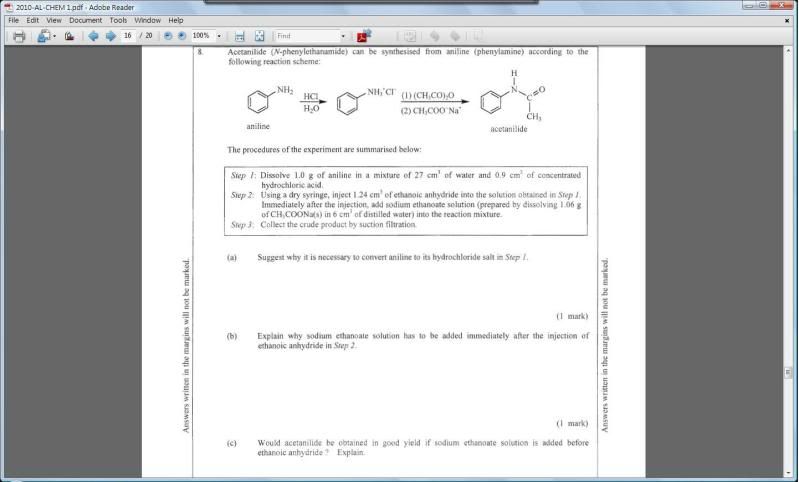Click the last greyed-out toolbar icon

pyautogui.click(x=477, y=36)
